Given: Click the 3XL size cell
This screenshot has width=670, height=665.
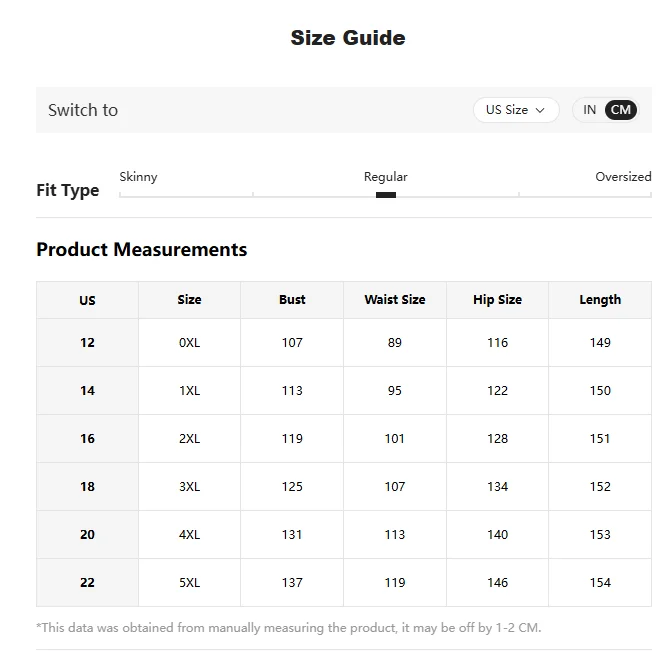Looking at the screenshot, I should (189, 486).
